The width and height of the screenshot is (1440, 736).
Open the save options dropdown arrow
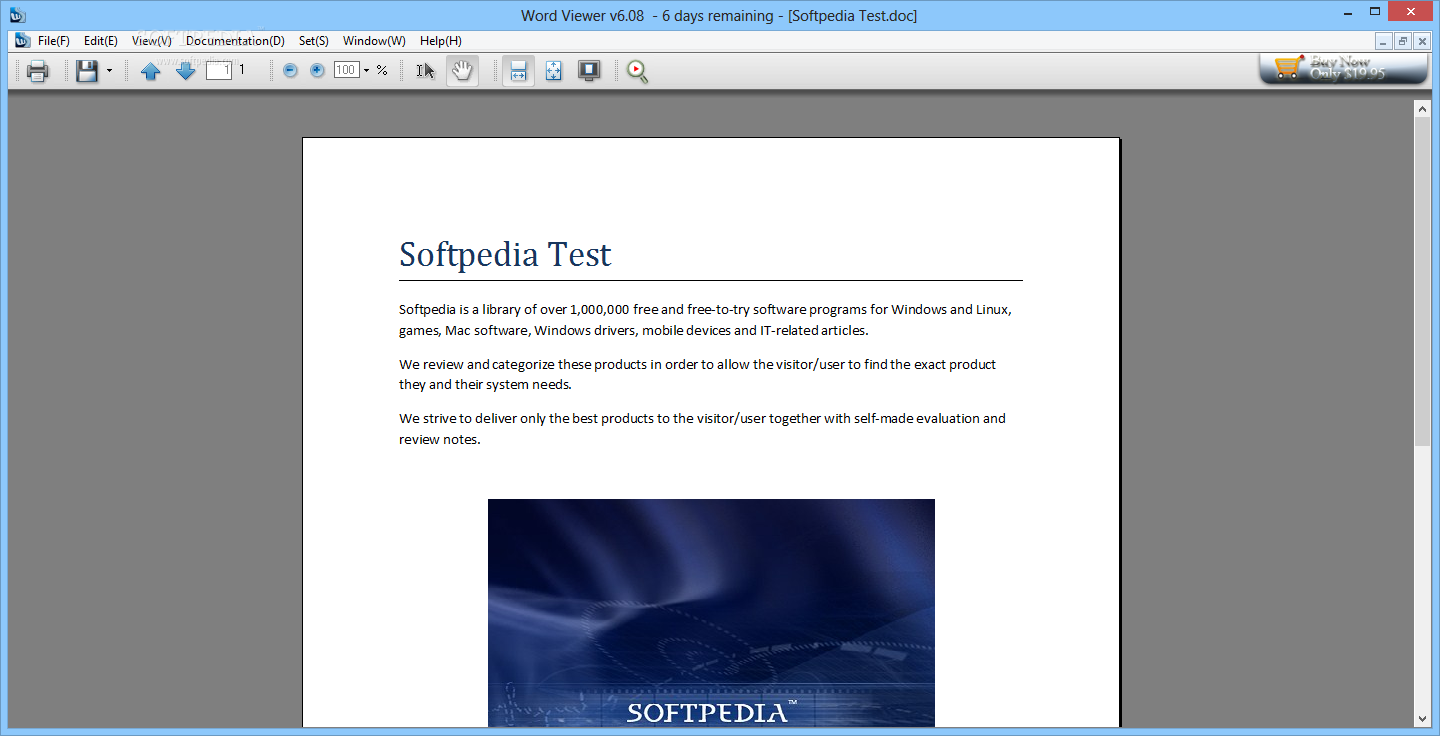coord(109,71)
